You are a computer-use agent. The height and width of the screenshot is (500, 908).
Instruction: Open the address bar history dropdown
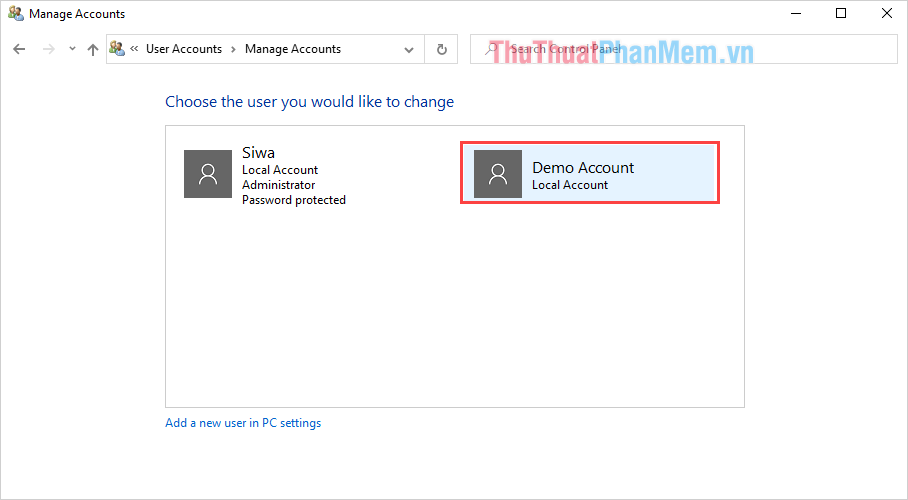409,49
